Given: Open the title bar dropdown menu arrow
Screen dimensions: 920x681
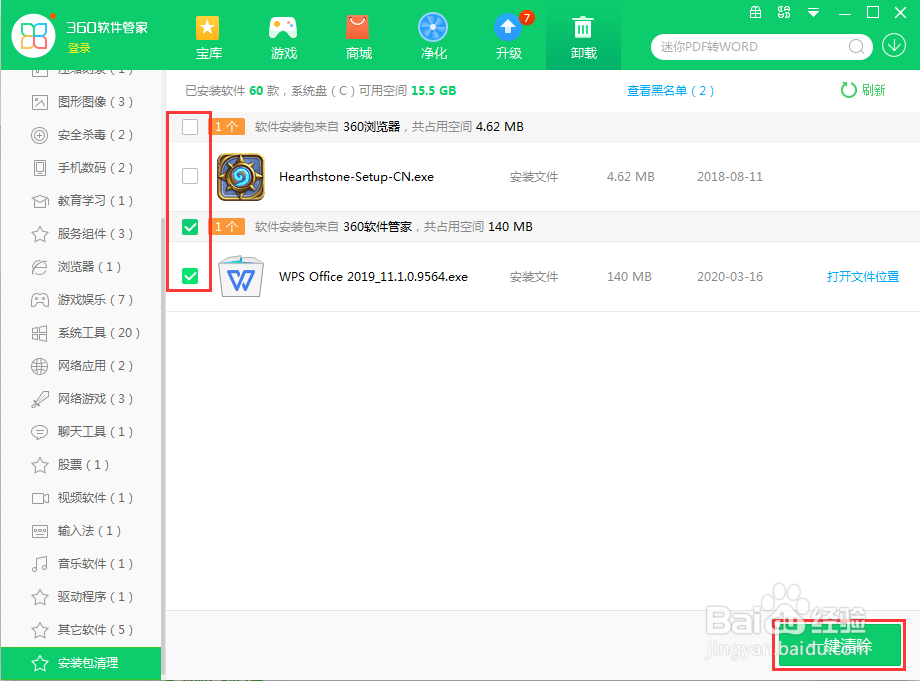Looking at the screenshot, I should point(812,12).
